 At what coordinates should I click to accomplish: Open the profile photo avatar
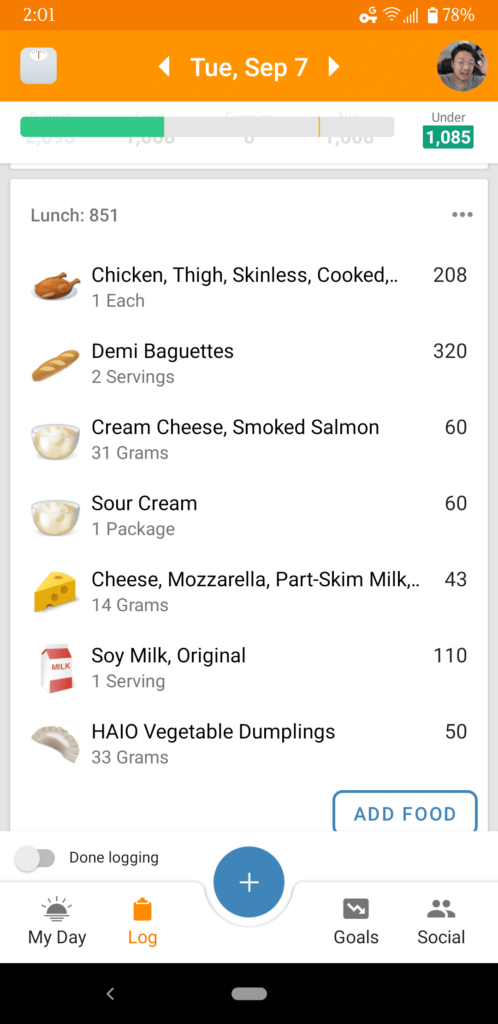pos(461,66)
